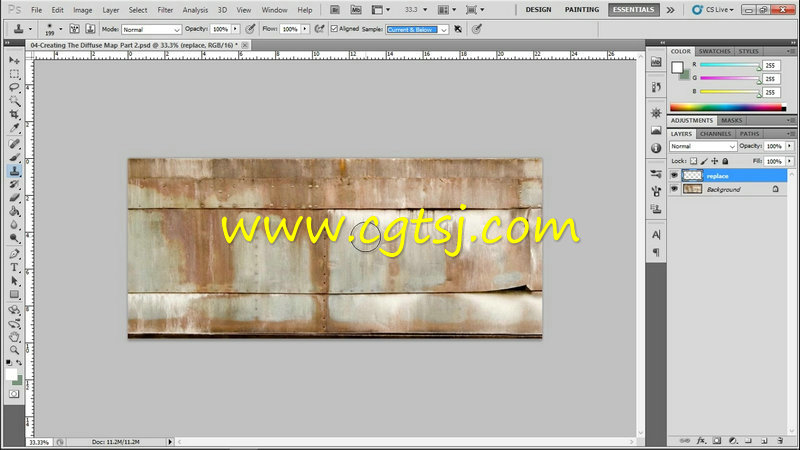The image size is (800, 450).
Task: Select the Horizontal Type tool
Action: 14,267
